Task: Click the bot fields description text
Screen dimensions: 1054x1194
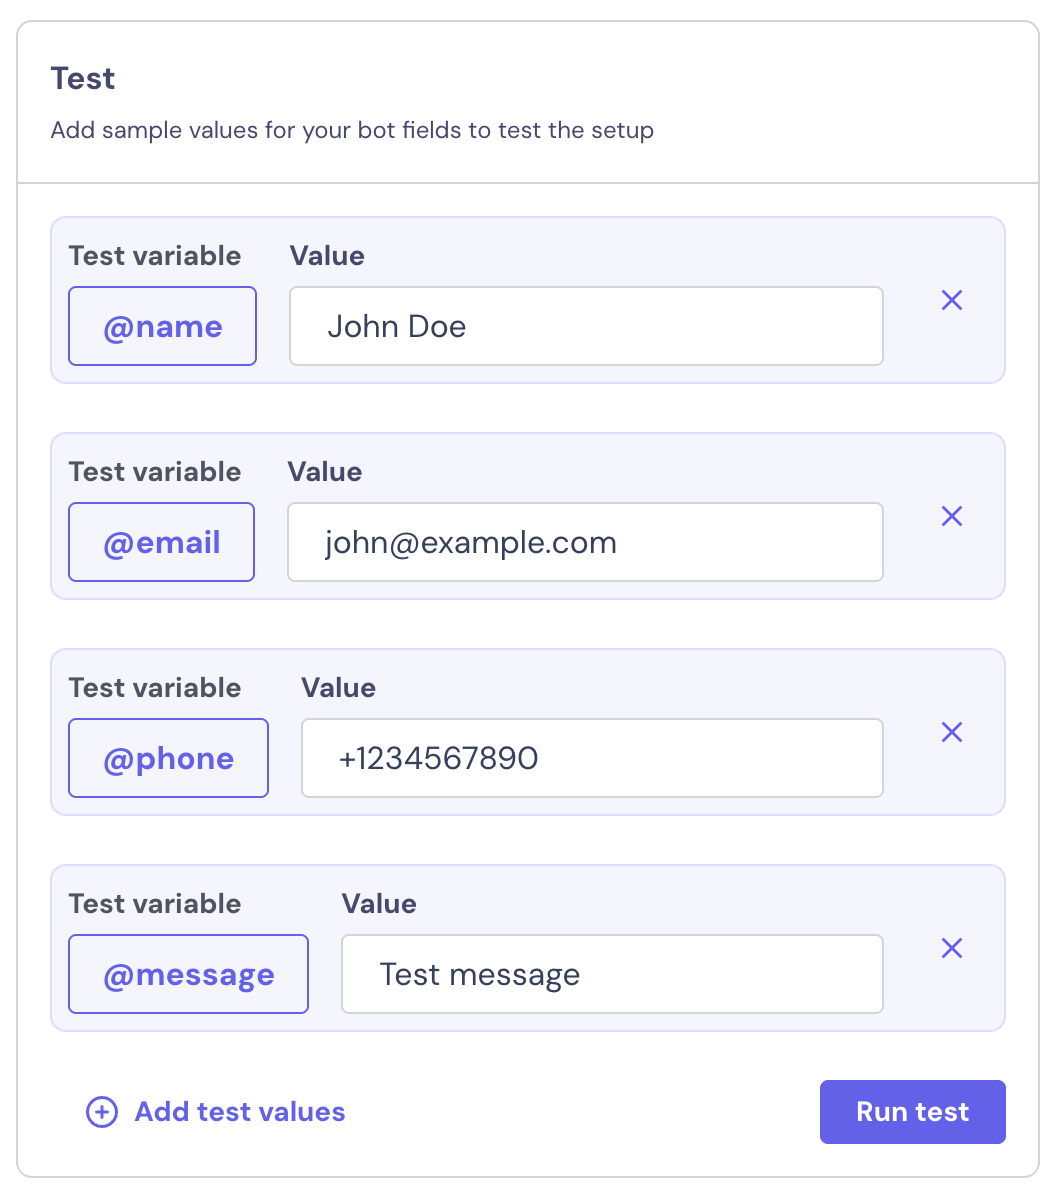Action: 352,130
